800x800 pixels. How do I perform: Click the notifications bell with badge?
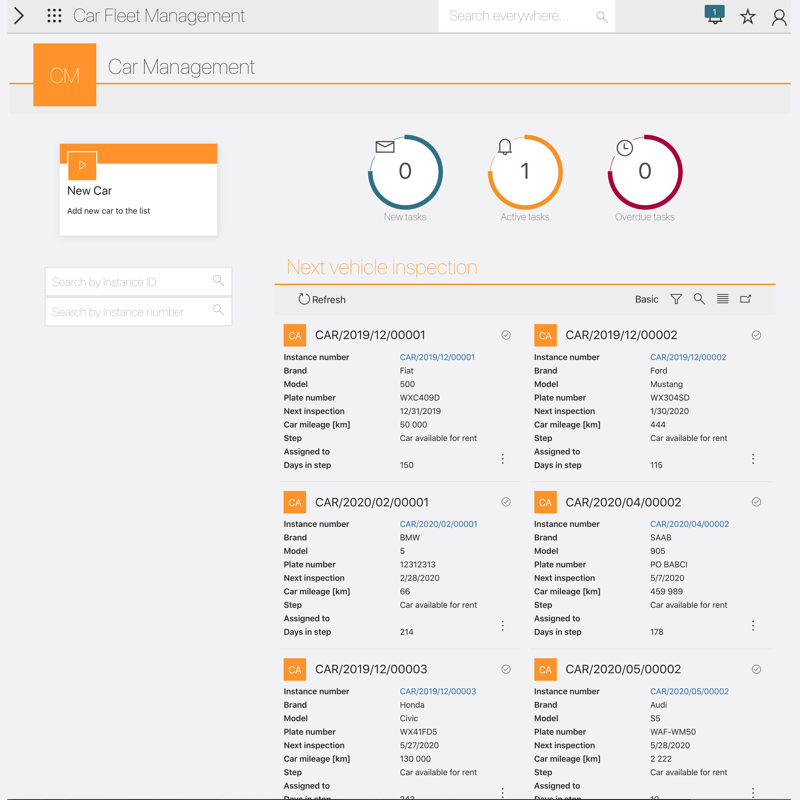(714, 15)
